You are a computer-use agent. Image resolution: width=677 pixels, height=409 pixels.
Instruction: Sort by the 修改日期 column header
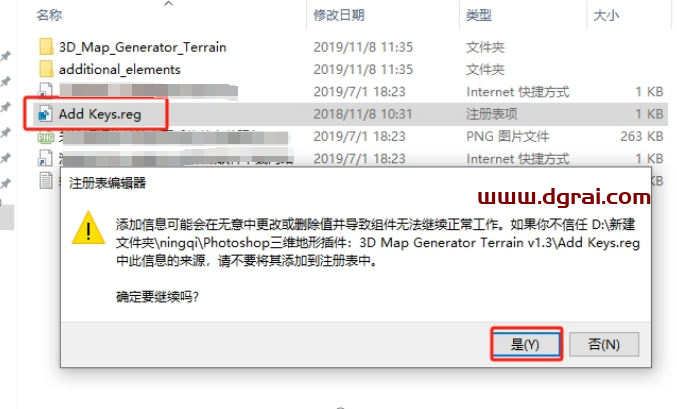coord(339,15)
